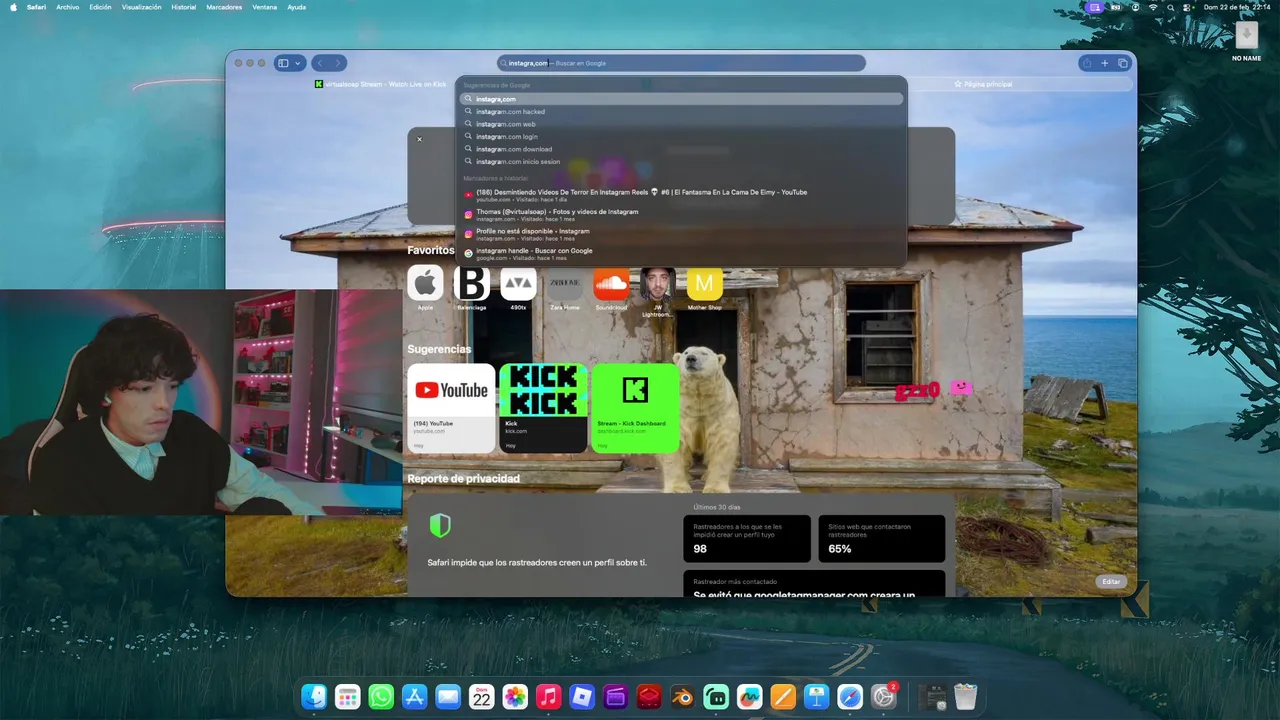Open the Soundcloud favorite icon
1280x720 pixels.
pyautogui.click(x=611, y=284)
